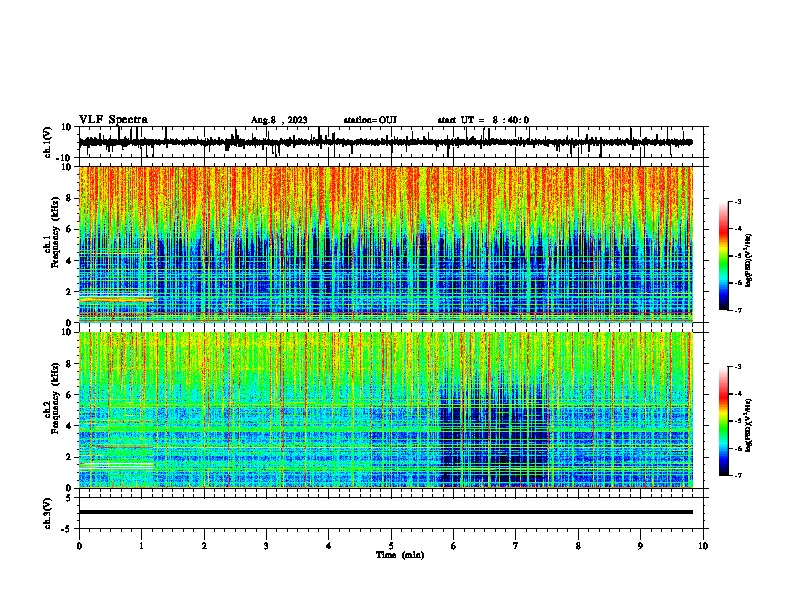Click inside the ch.1 frequency spectrogram
Image resolution: width=792 pixels, height=612 pixels.
tap(386, 244)
